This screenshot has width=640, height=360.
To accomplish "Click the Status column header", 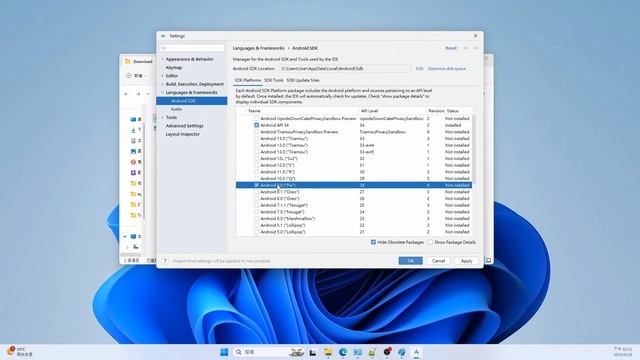I will 452,111.
